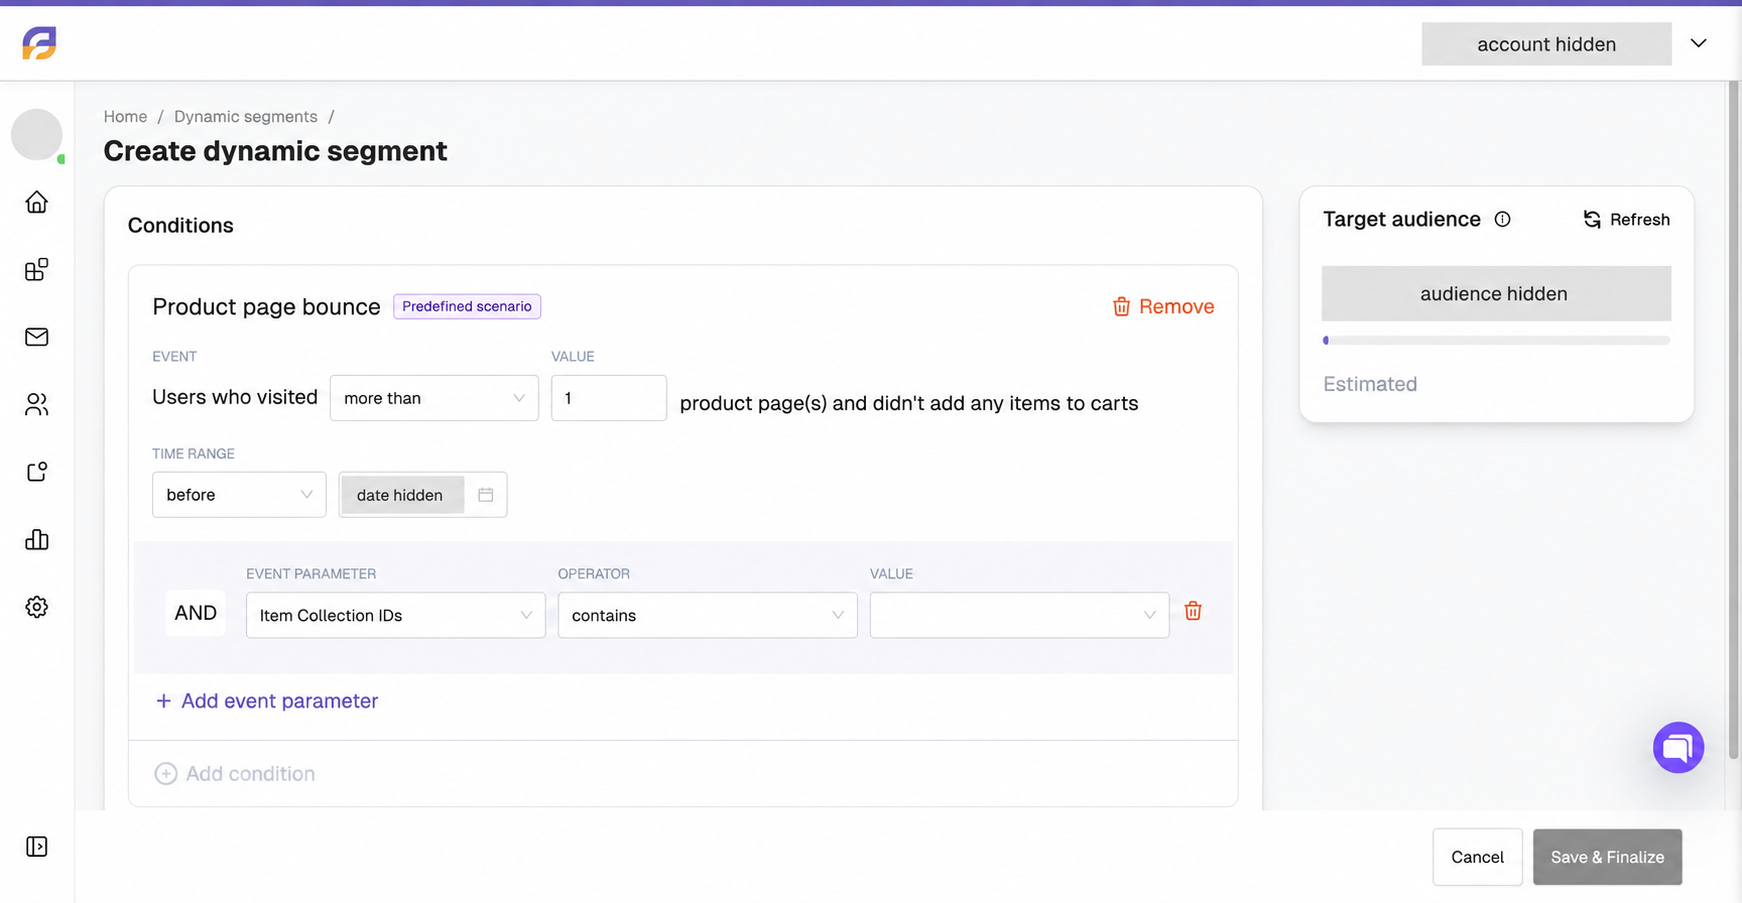
Task: Open the Home sidebar icon
Action: point(37,202)
